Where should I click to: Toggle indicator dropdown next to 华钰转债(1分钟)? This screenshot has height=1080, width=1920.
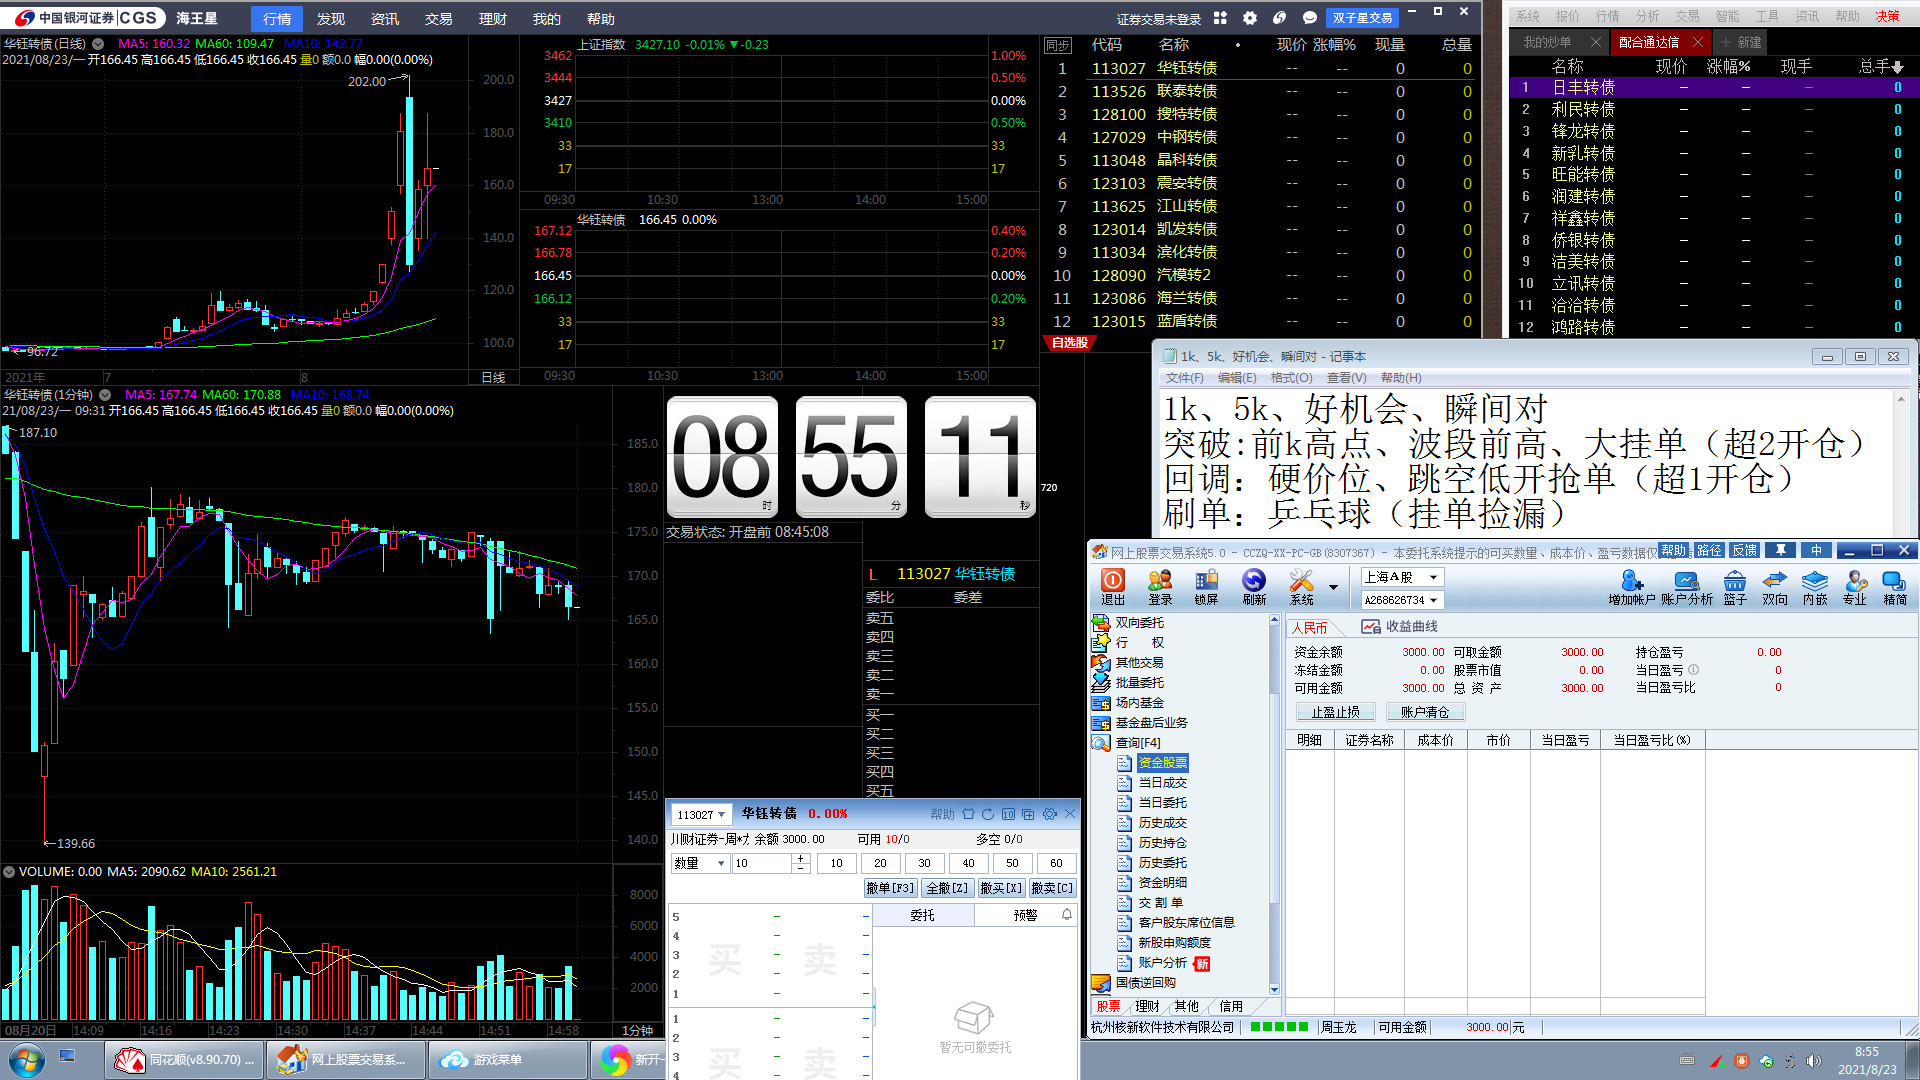105,395
